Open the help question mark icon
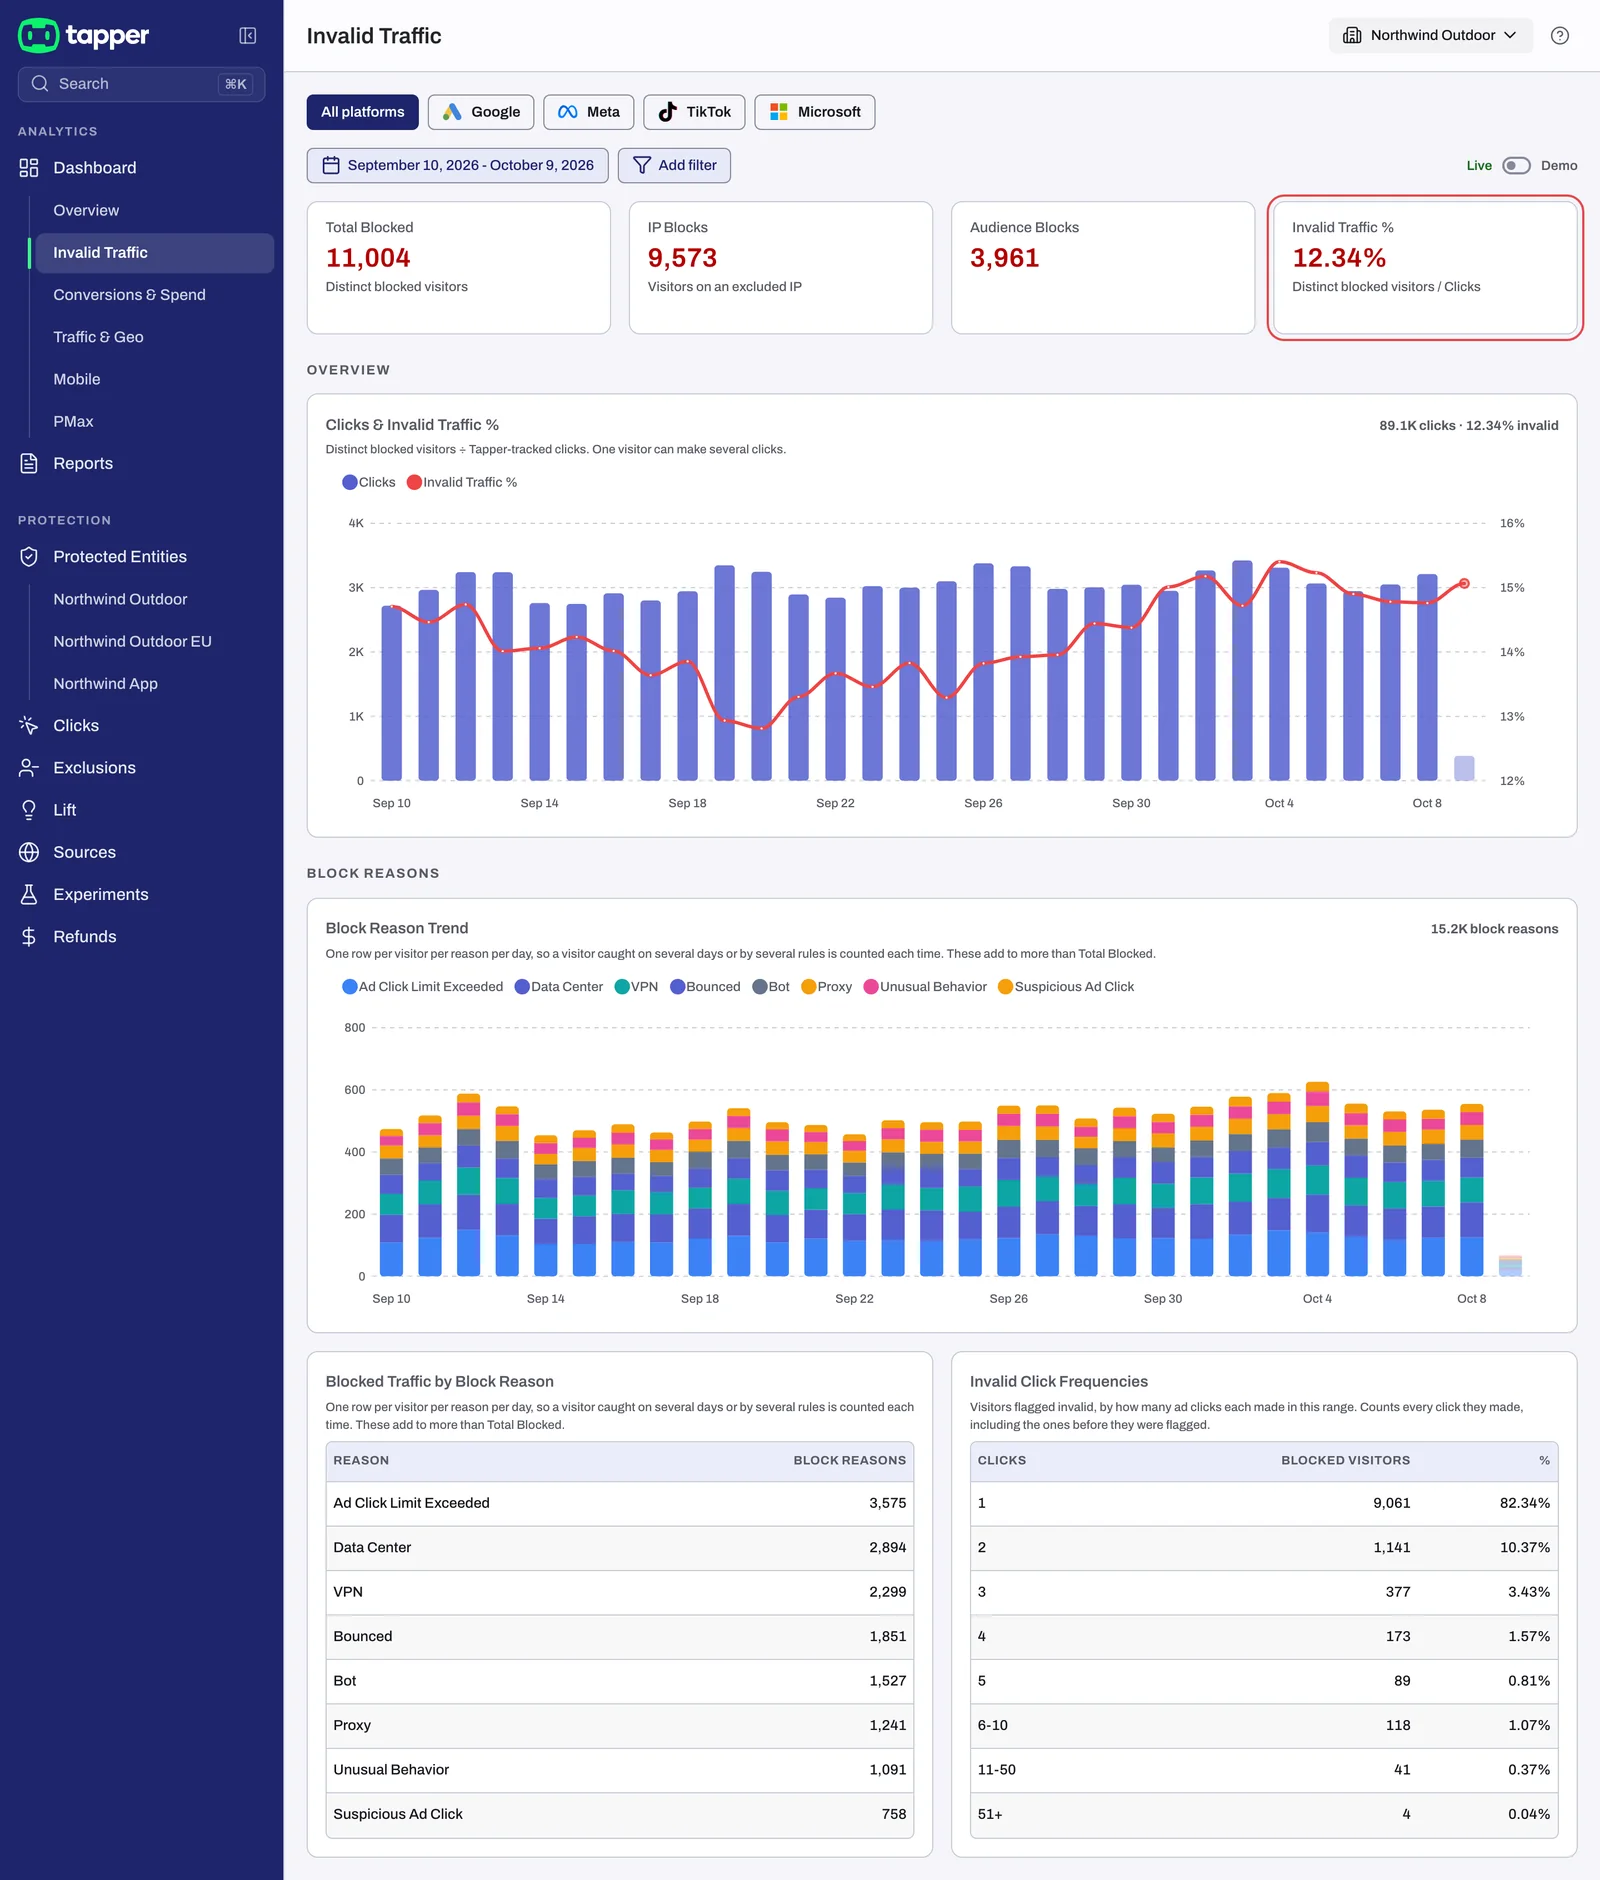 1559,36
